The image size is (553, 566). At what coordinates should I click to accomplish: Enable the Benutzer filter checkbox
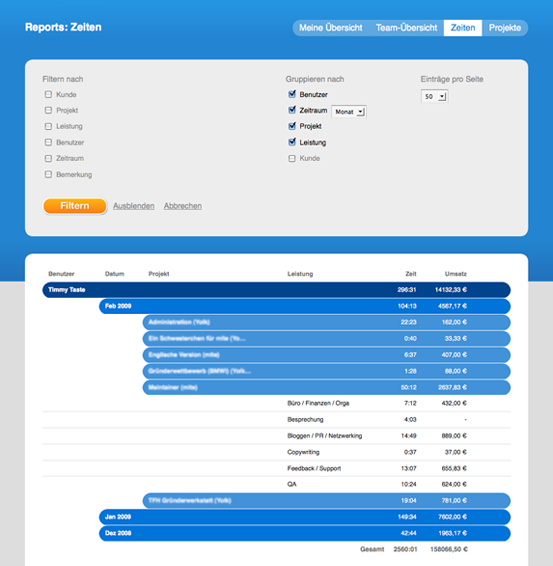point(48,142)
